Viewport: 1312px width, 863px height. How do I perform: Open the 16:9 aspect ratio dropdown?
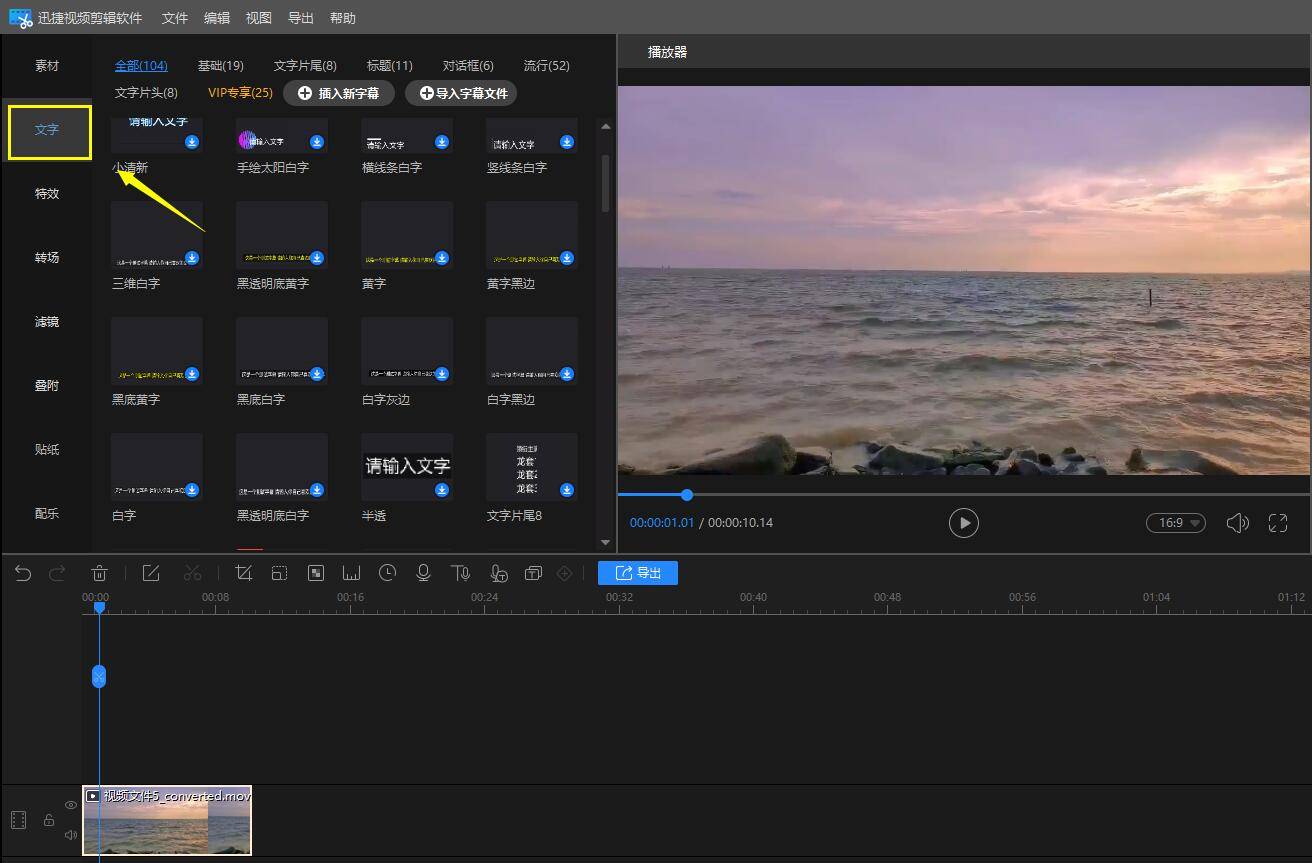click(1175, 523)
